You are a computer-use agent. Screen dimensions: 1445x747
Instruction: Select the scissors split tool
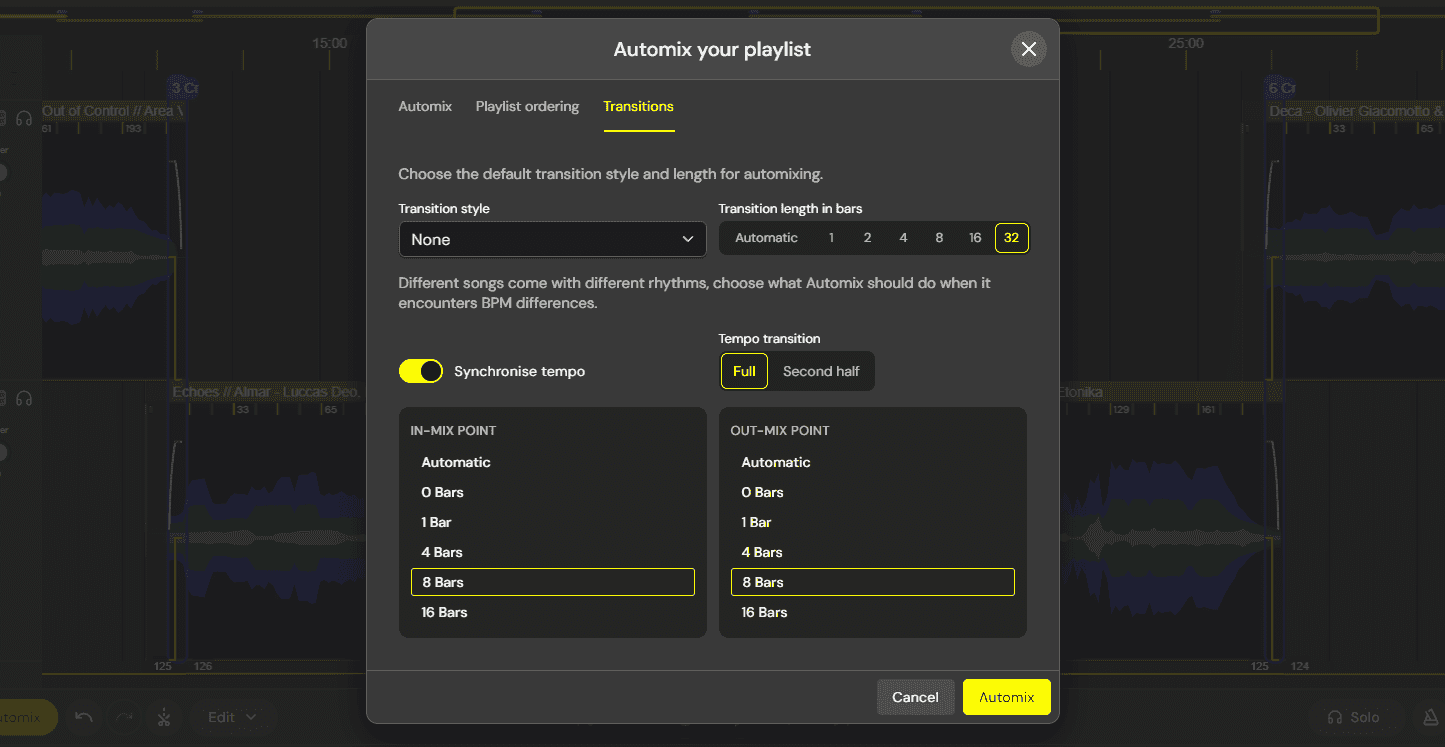click(x=164, y=717)
